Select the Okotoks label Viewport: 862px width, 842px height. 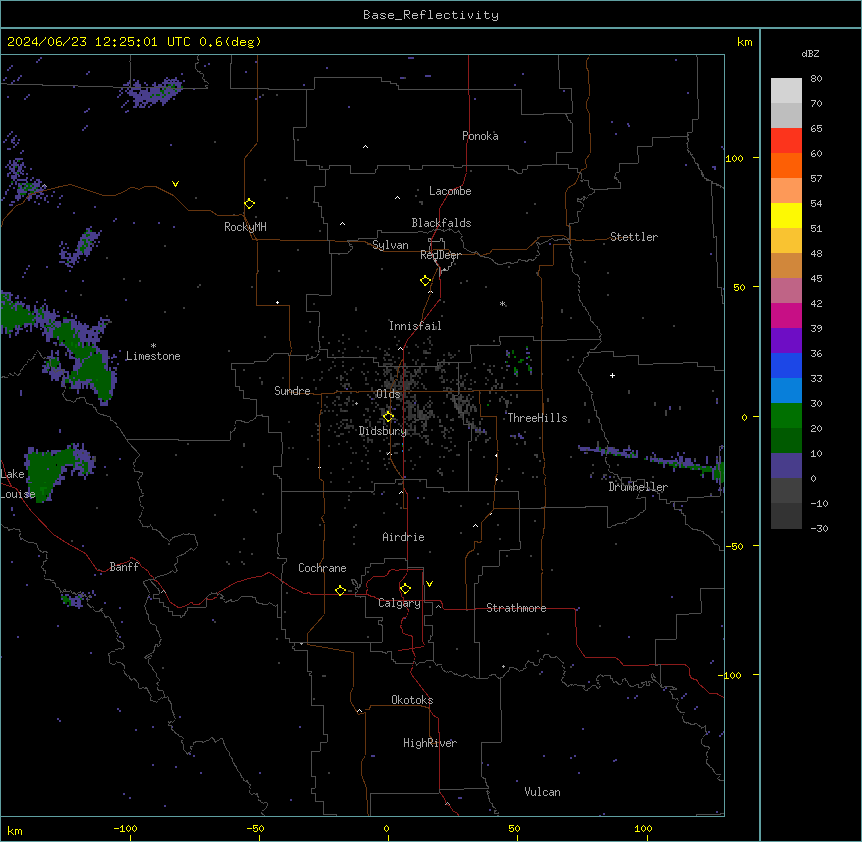point(412,700)
